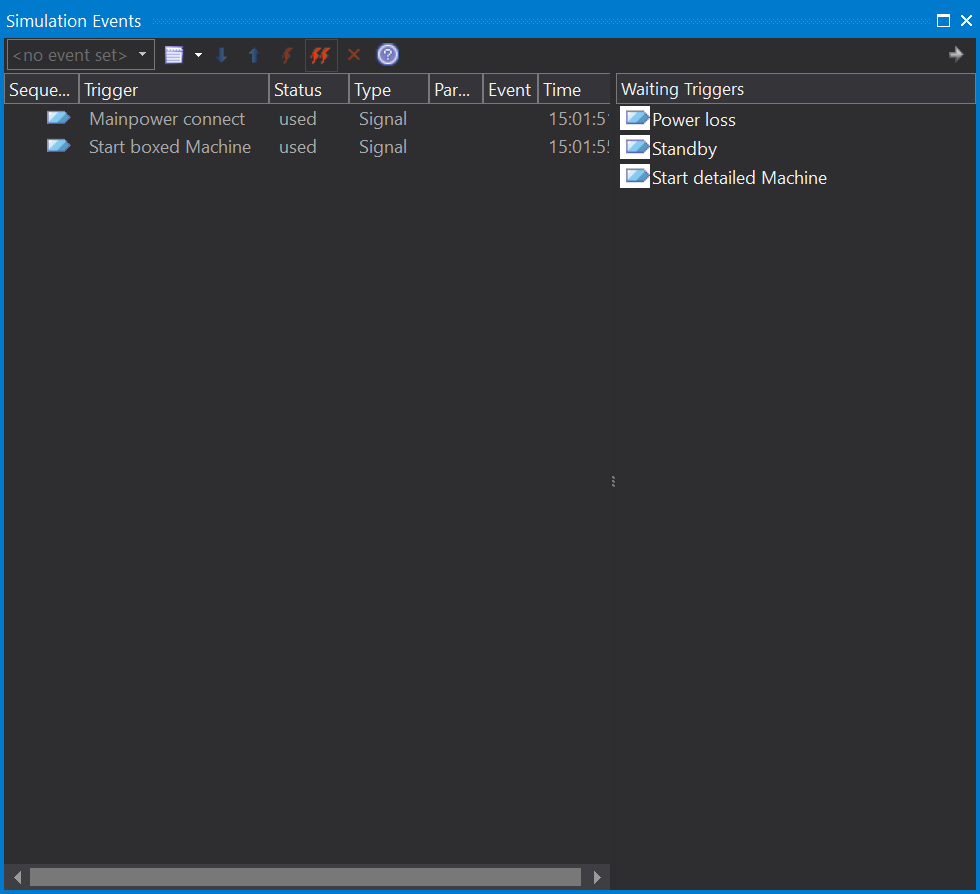Open help with the question mark icon
This screenshot has width=980, height=894.
click(x=388, y=55)
